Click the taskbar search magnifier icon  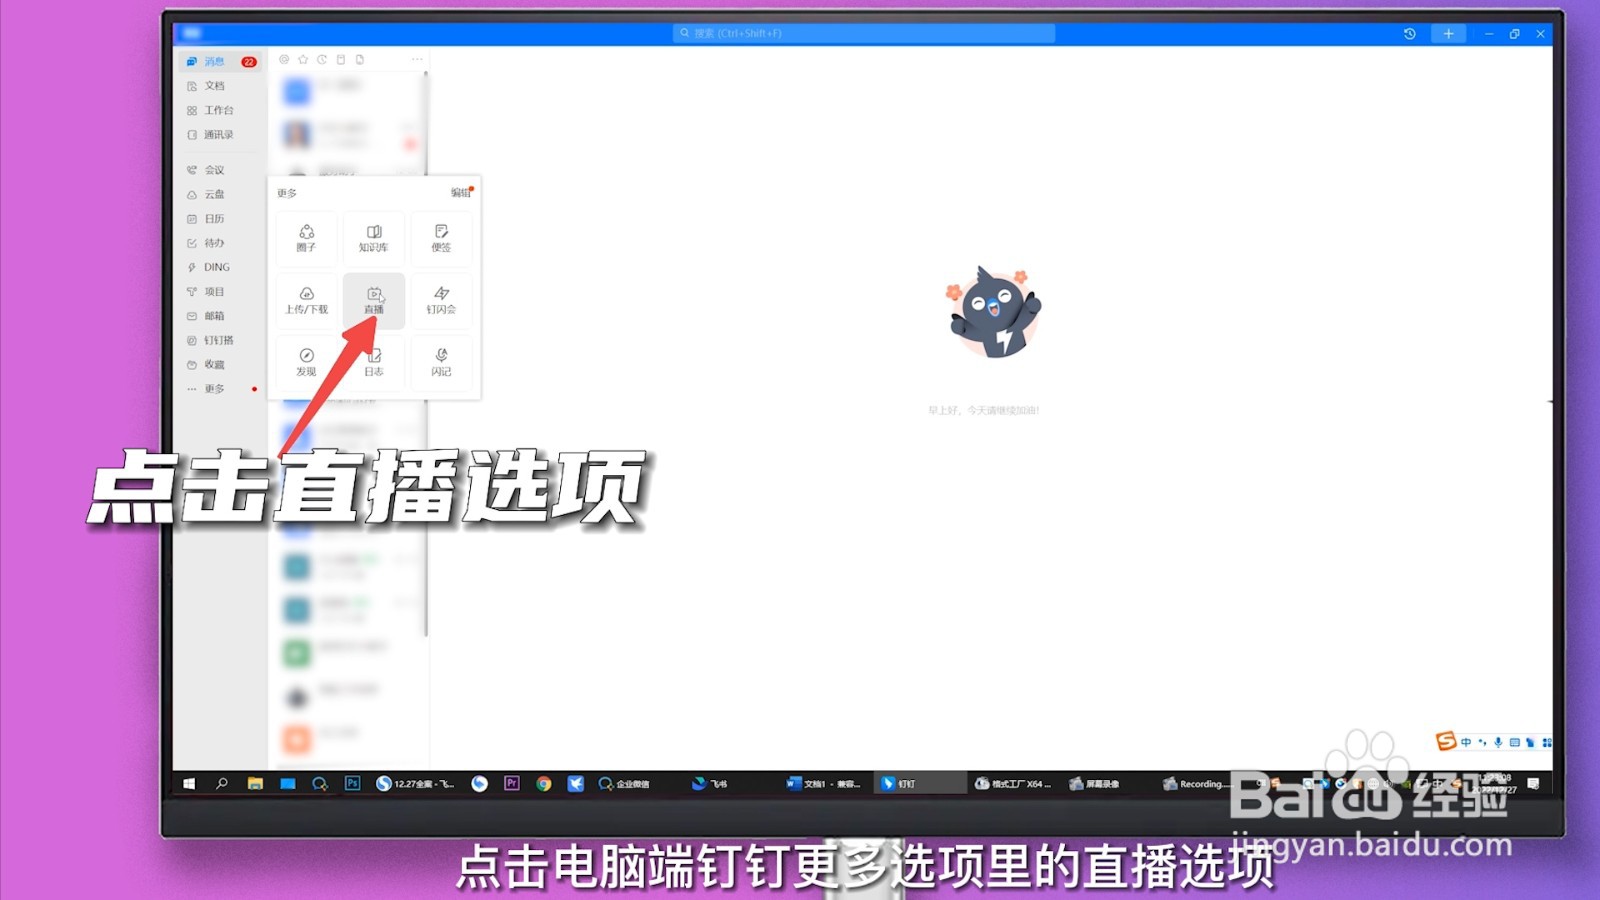222,784
